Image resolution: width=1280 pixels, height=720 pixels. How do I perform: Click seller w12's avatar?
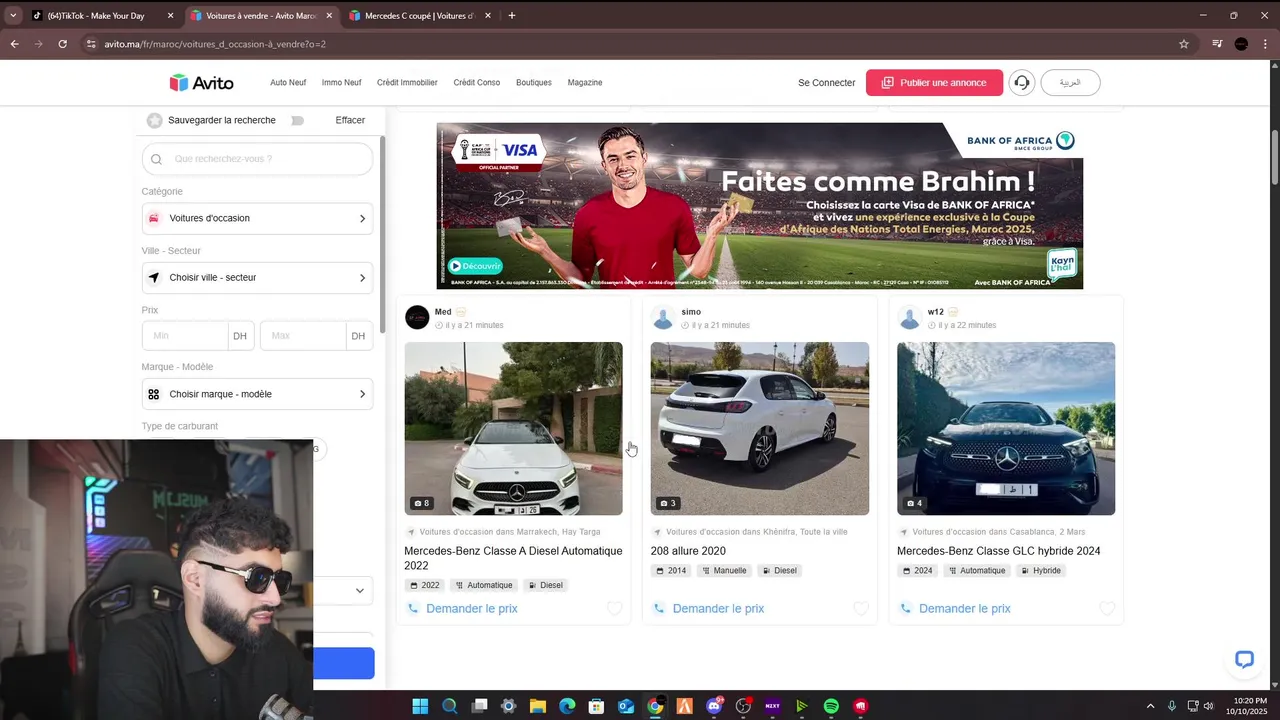point(909,318)
